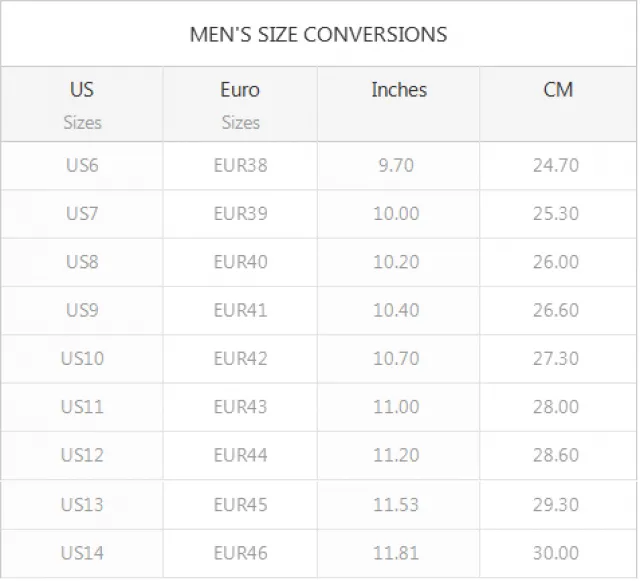Select the US6 size cell
The height and width of the screenshot is (581, 640).
click(x=82, y=165)
